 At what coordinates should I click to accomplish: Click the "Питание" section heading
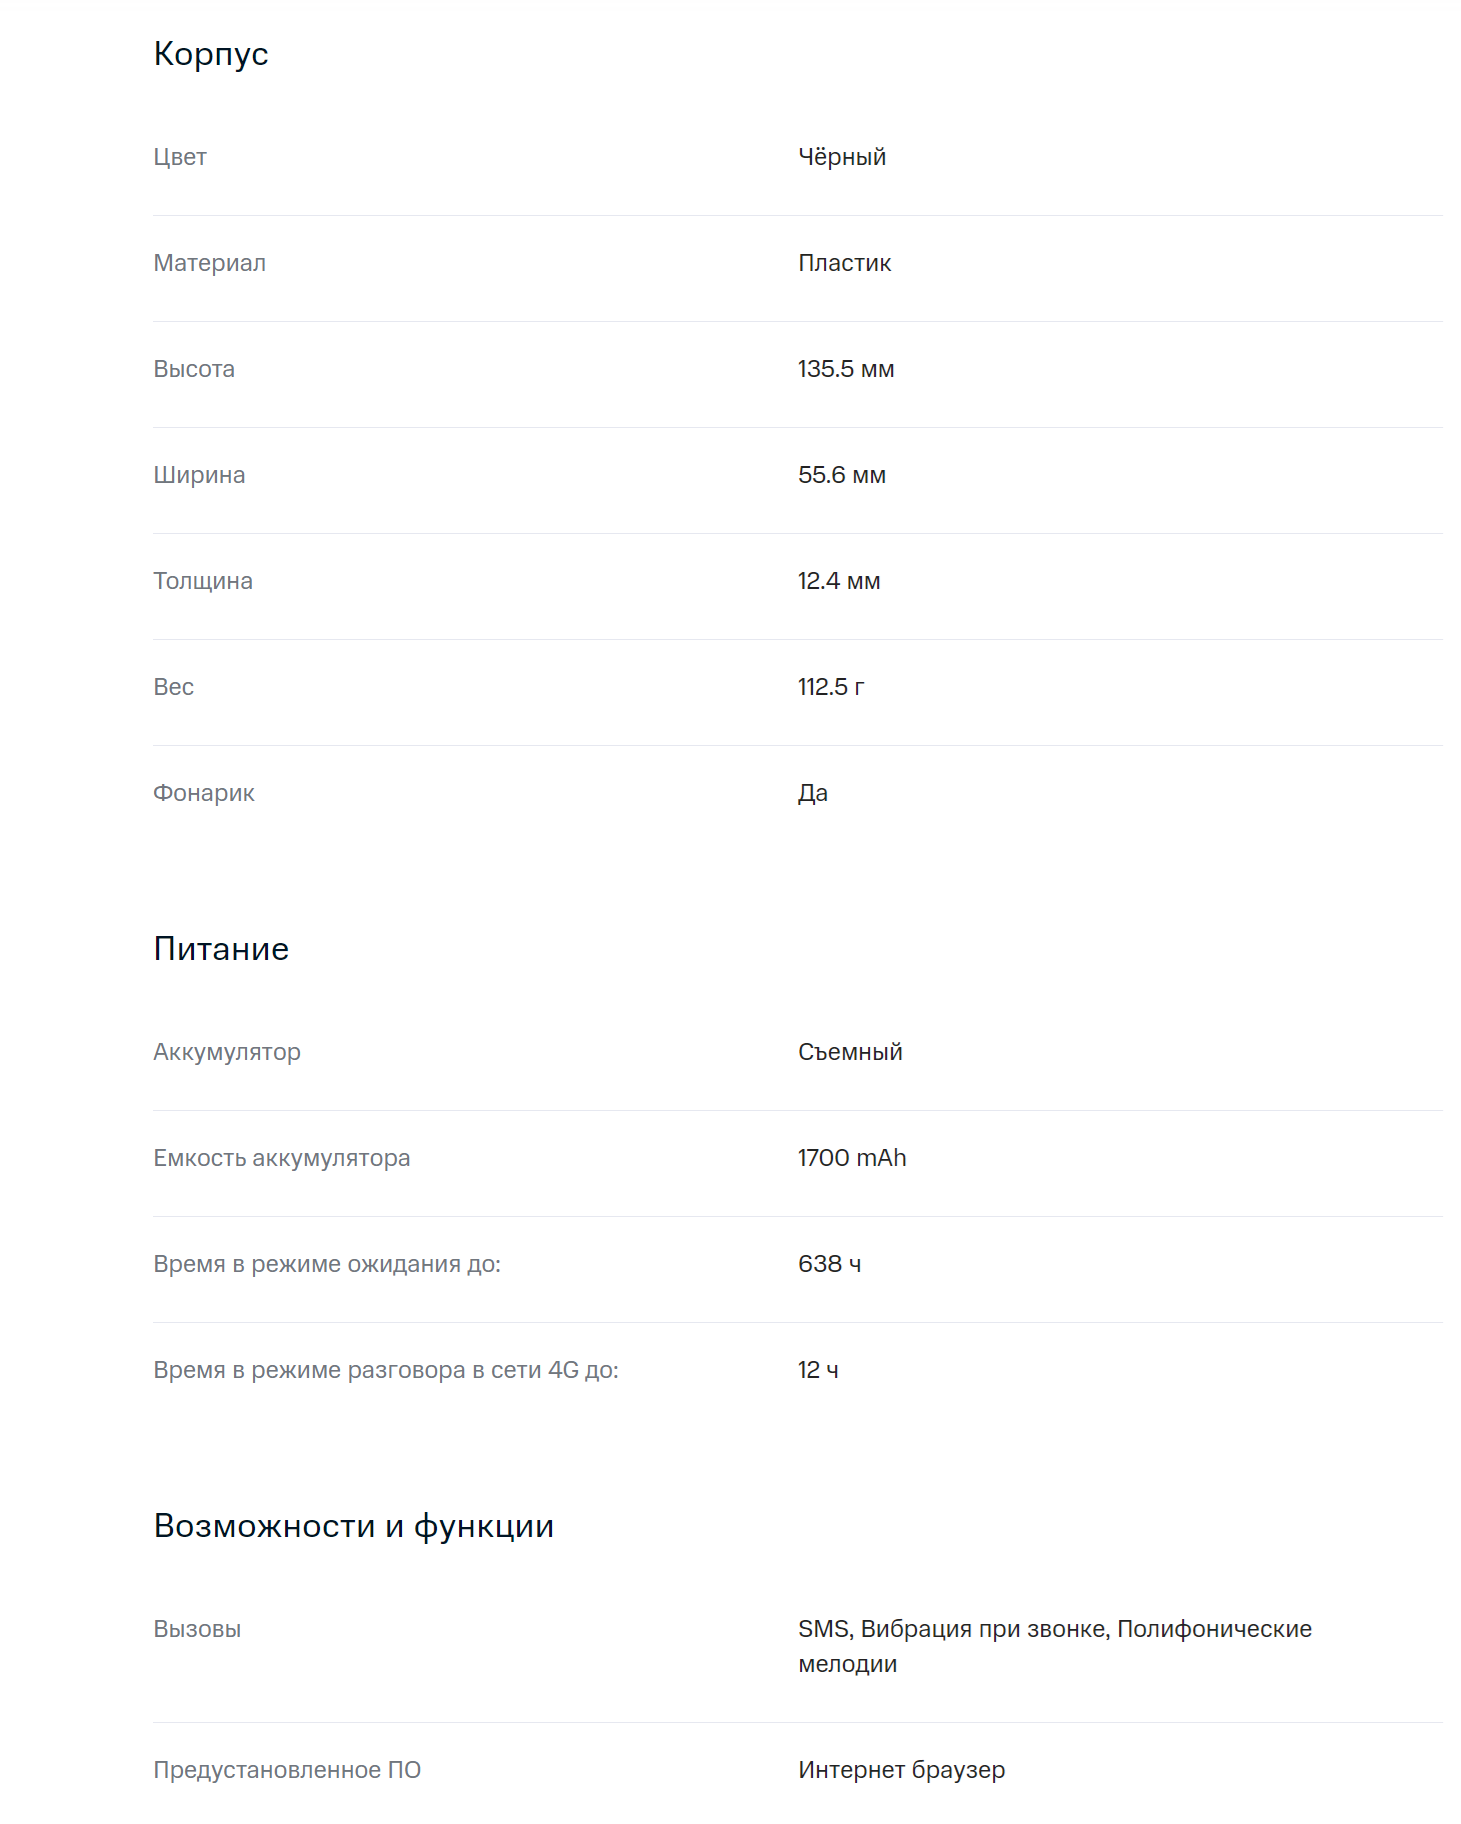(221, 949)
